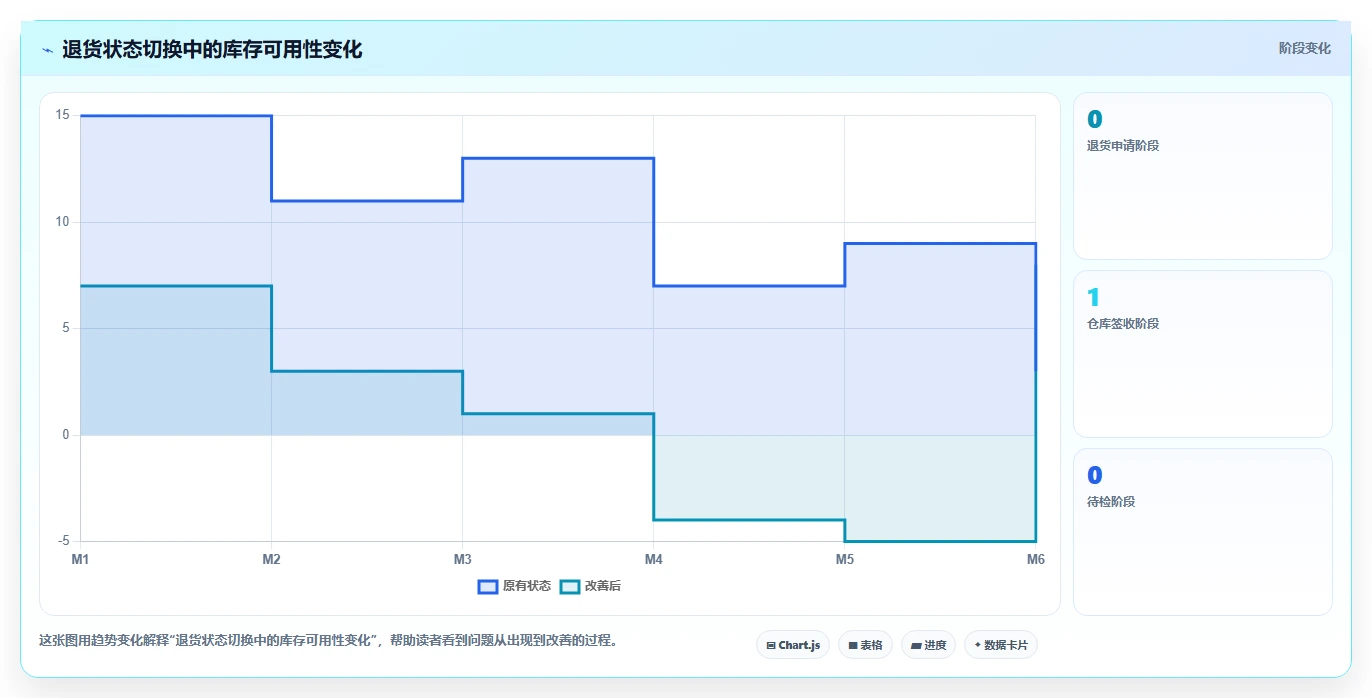Click the M4 axis label
The width and height of the screenshot is (1372, 698).
click(x=653, y=559)
